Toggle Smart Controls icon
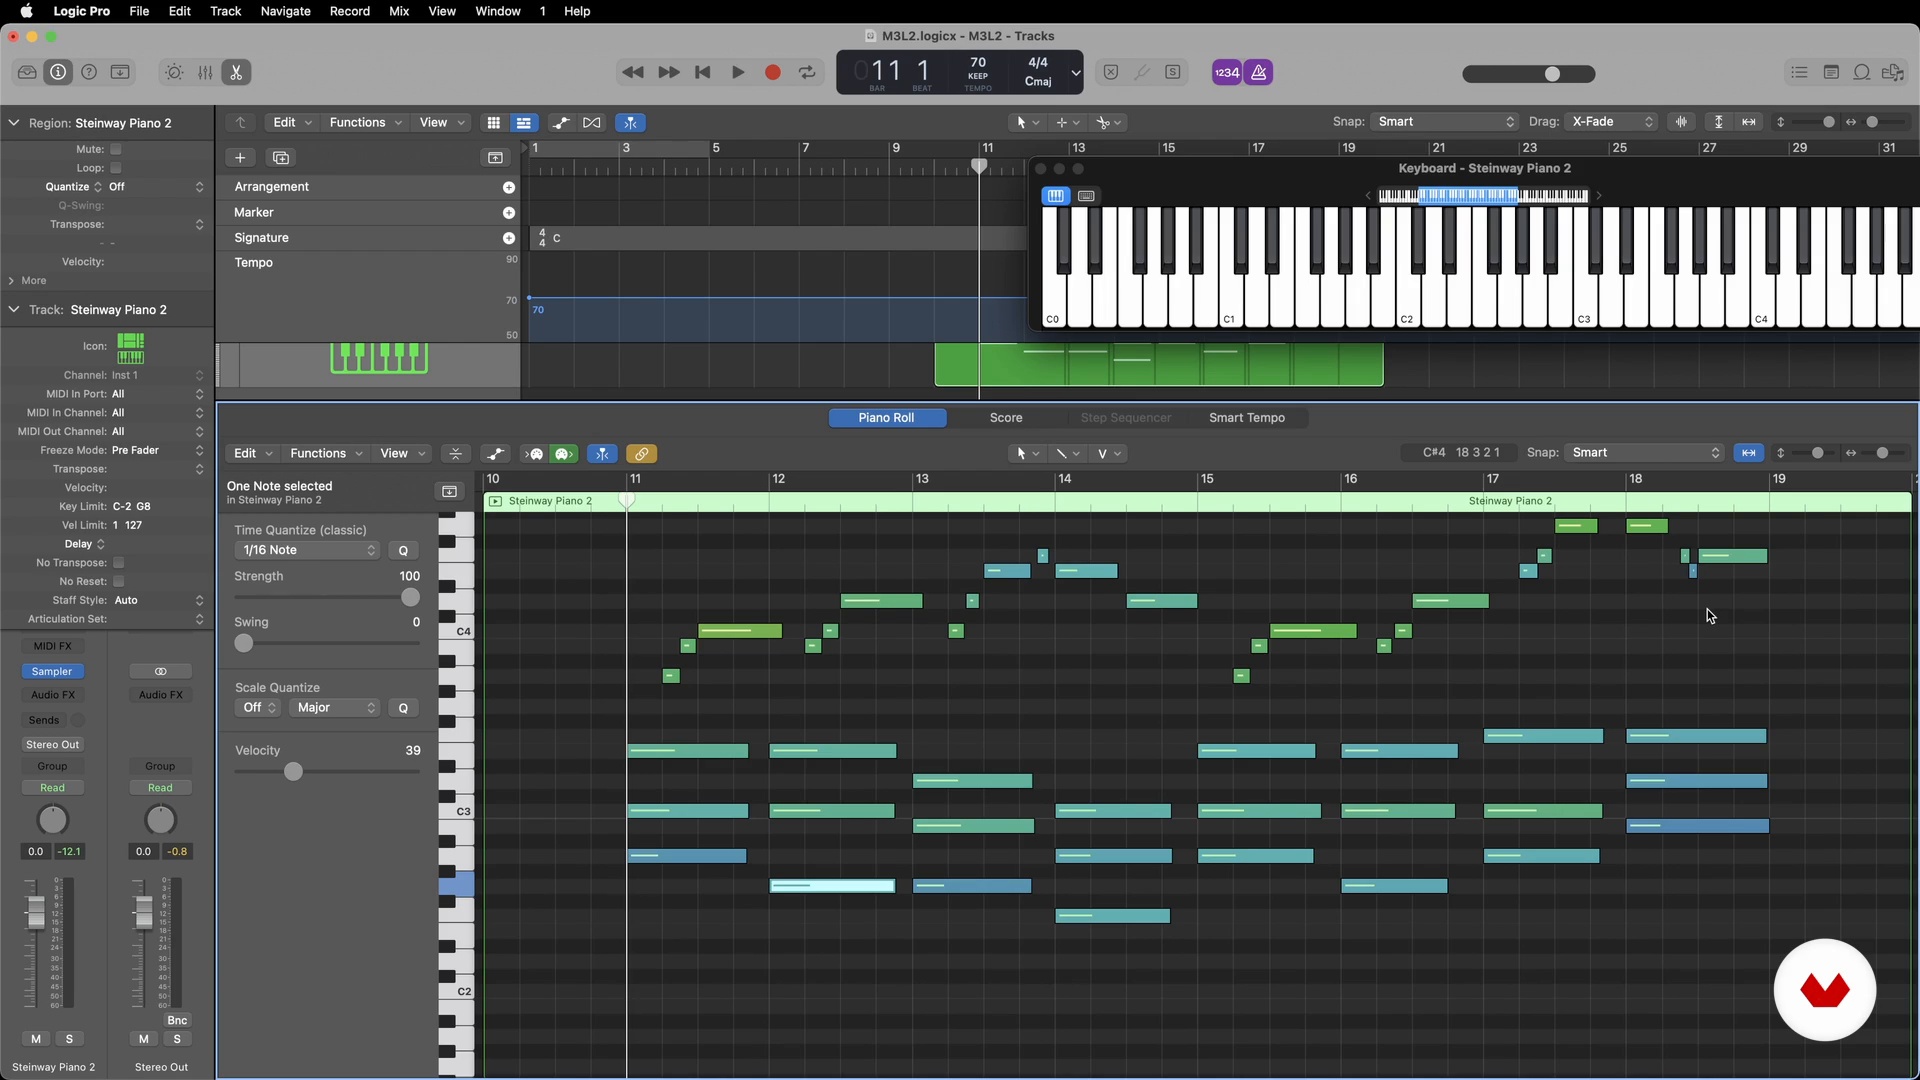 coord(174,72)
